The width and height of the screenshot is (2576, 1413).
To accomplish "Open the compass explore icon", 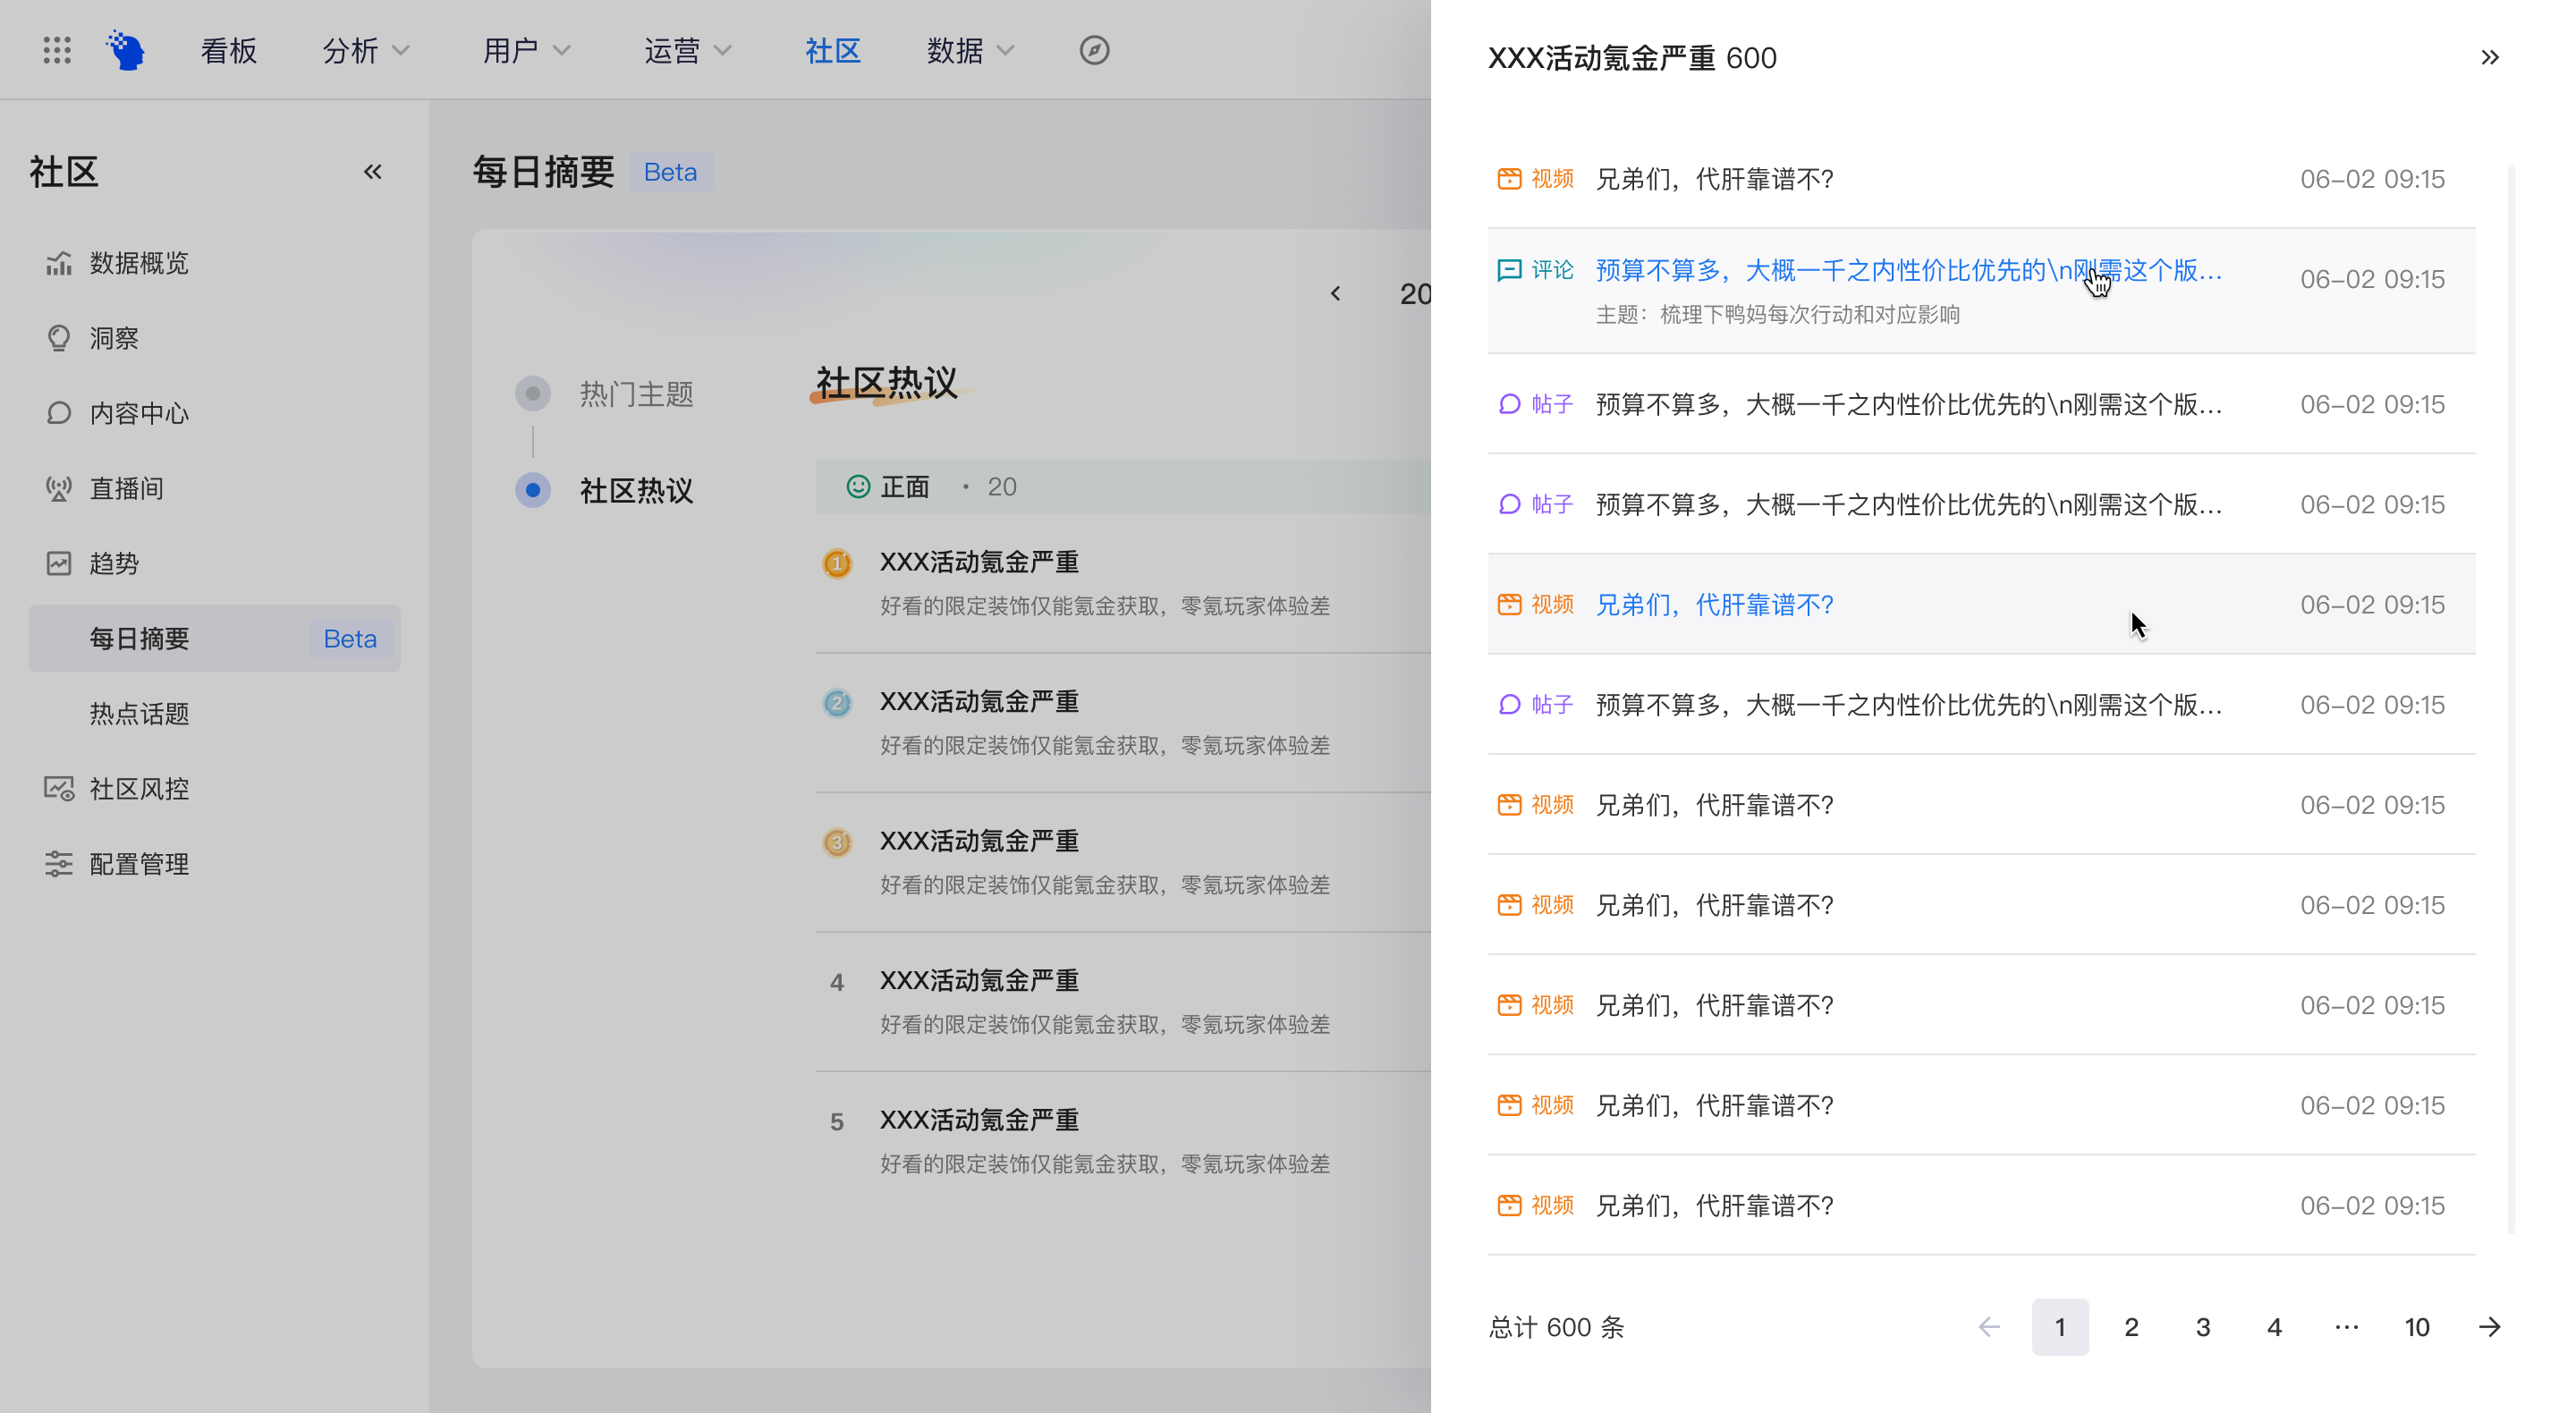I will click(x=1094, y=50).
